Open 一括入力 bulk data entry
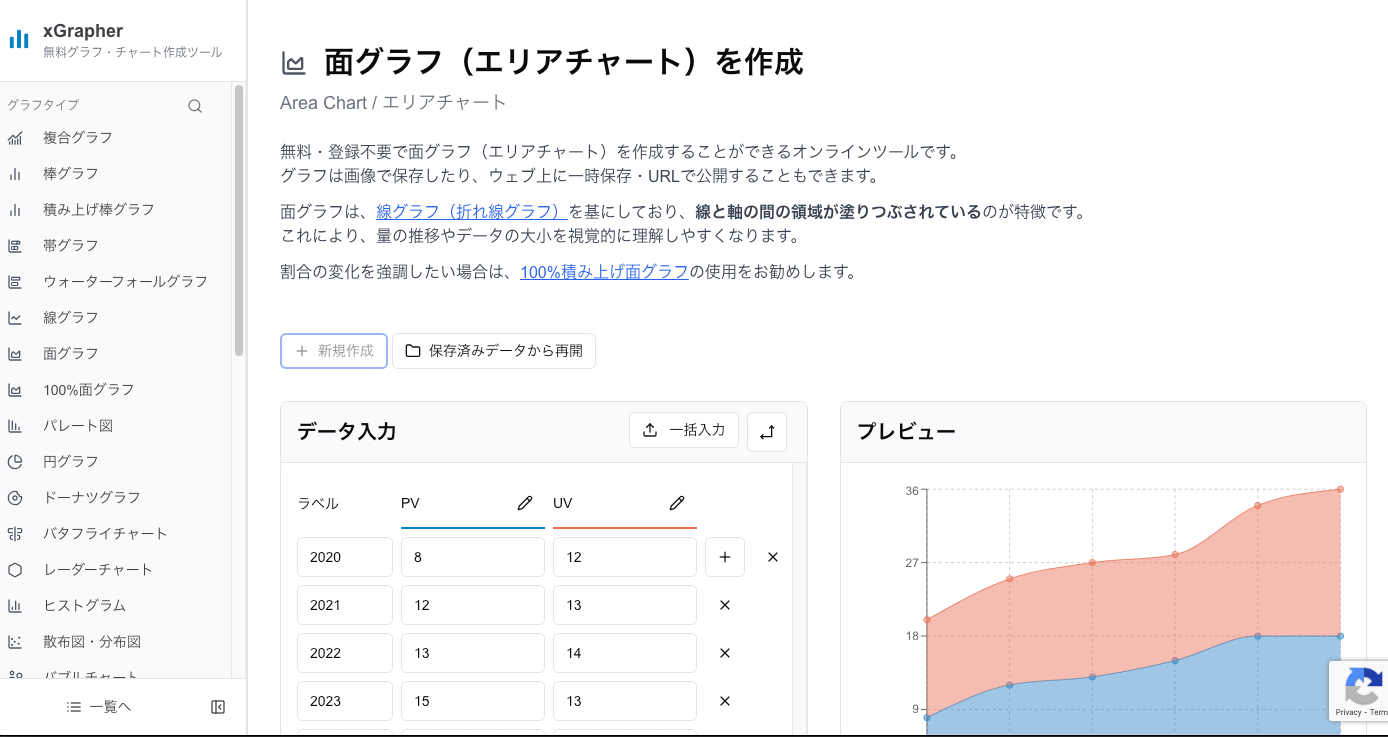The image size is (1388, 737). [x=683, y=430]
